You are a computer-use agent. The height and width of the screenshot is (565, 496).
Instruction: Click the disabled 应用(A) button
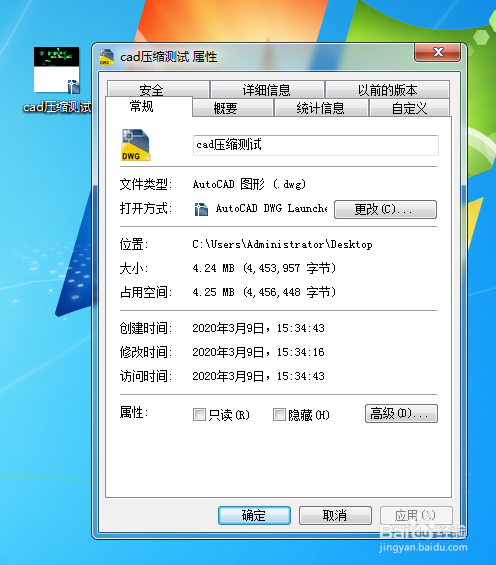[416, 515]
